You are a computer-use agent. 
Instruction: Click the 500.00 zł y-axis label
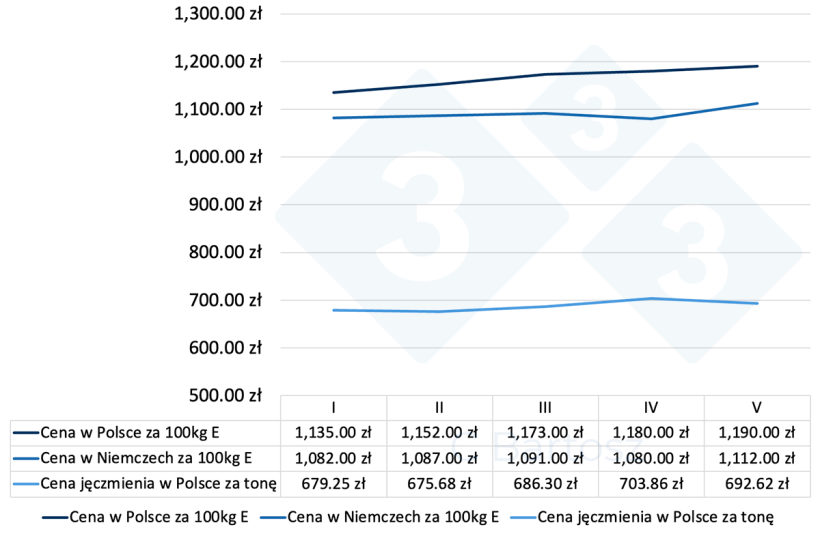(x=224, y=395)
